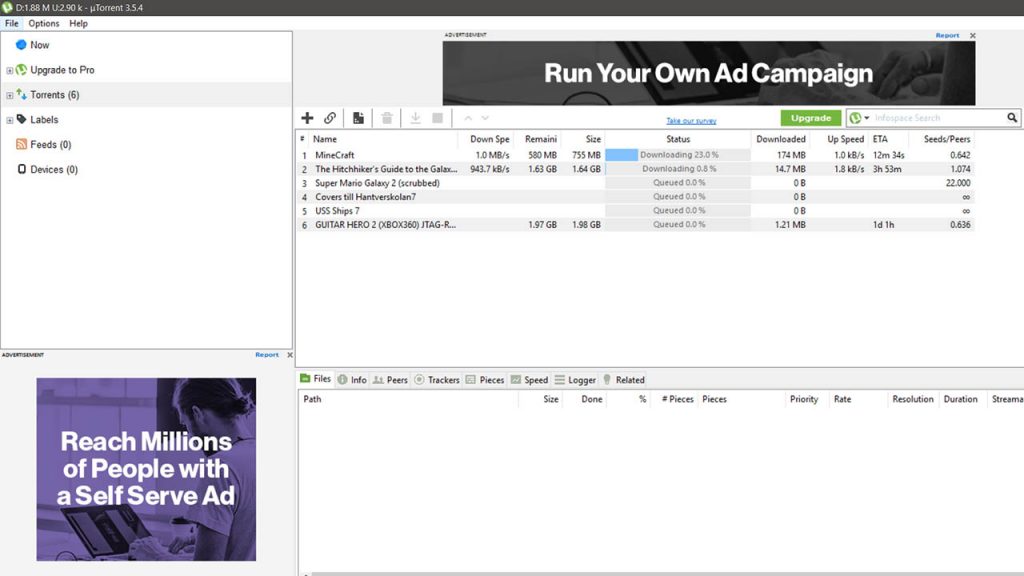Start the selected torrent with download icon
Viewport: 1024px width, 576px height.
414,118
